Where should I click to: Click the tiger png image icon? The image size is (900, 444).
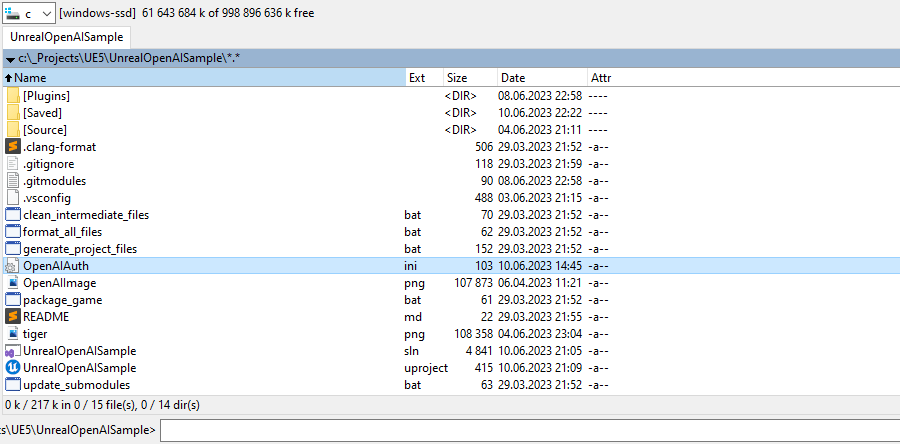(x=13, y=334)
